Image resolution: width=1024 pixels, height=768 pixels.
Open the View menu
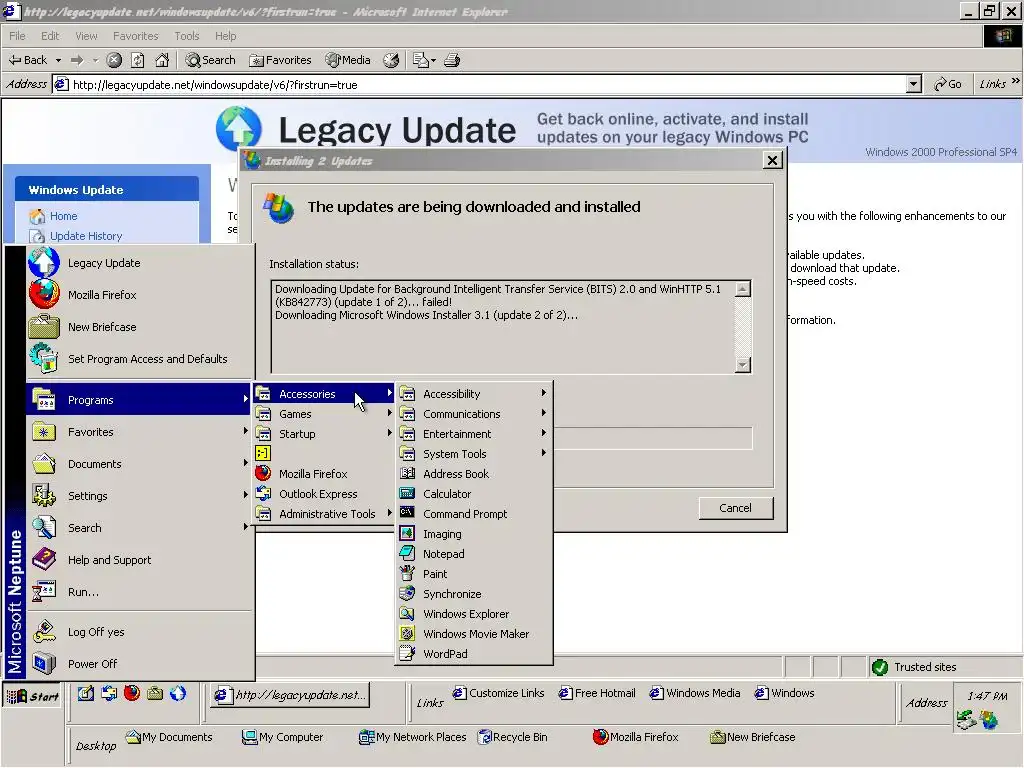(86, 36)
